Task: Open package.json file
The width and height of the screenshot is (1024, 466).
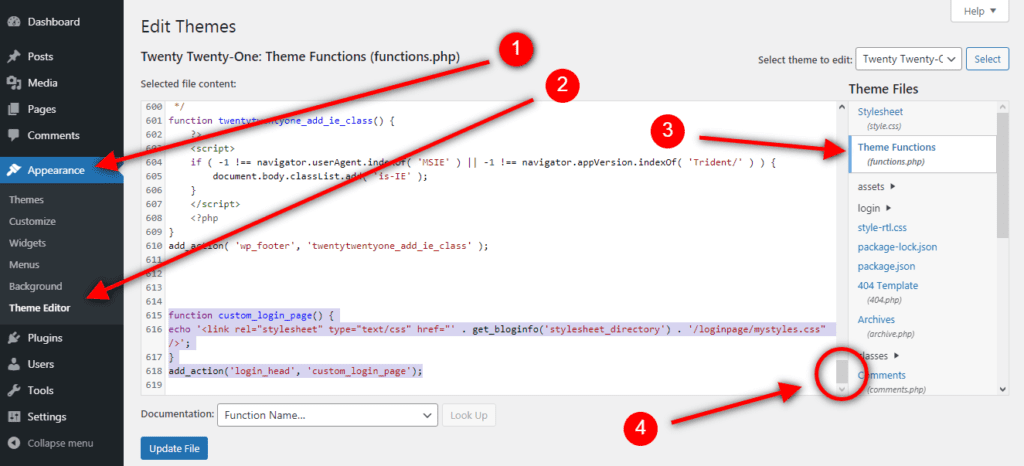Action: pyautogui.click(x=886, y=266)
